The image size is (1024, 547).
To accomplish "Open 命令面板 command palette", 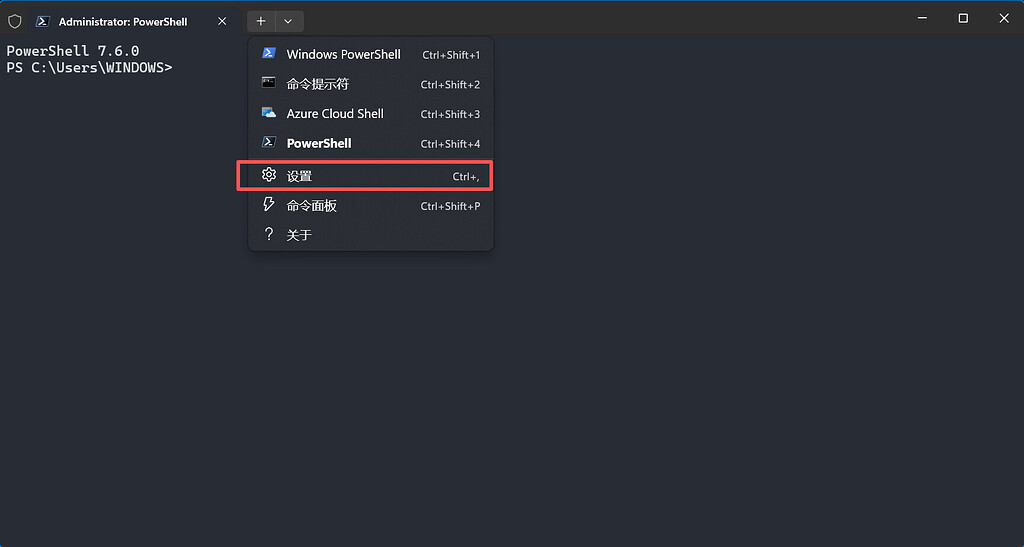I will tap(371, 206).
